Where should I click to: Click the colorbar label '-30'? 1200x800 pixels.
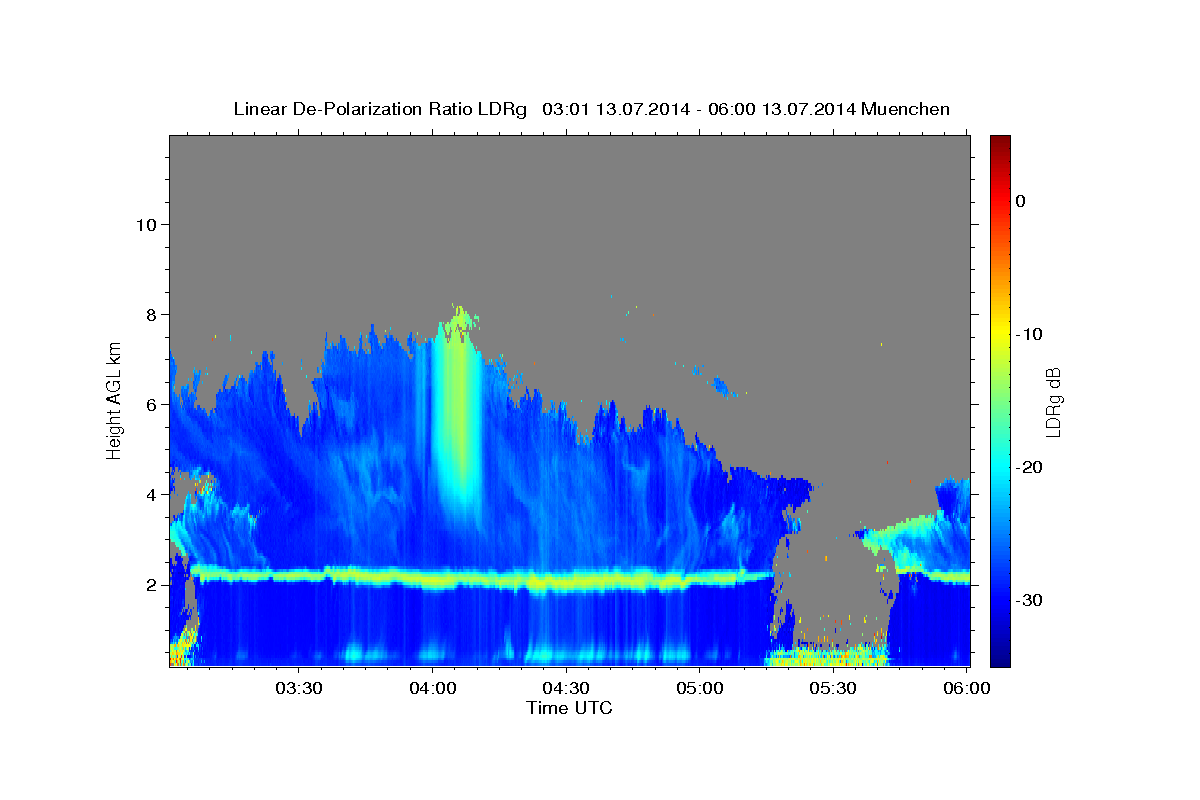pos(1028,600)
